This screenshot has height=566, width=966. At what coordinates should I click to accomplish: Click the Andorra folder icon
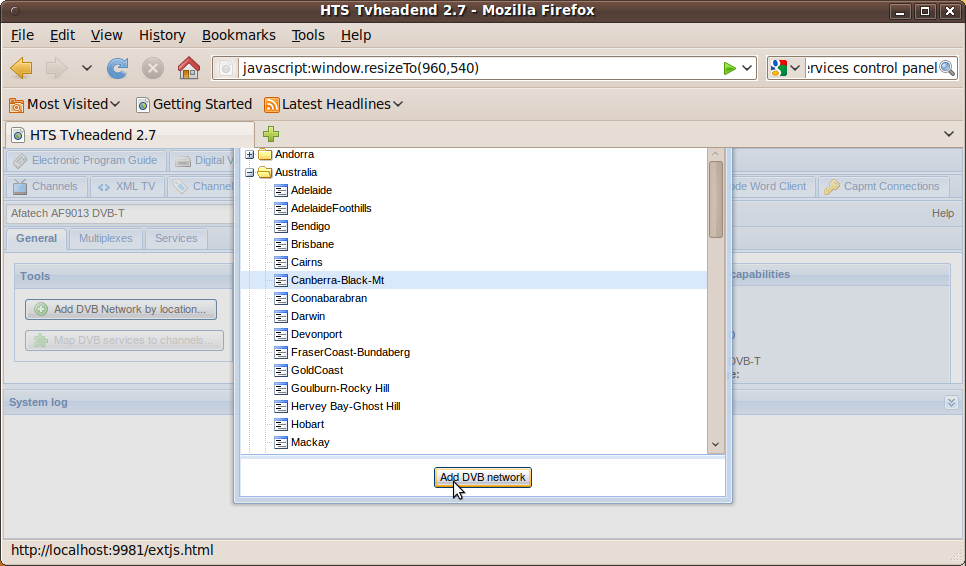265,155
